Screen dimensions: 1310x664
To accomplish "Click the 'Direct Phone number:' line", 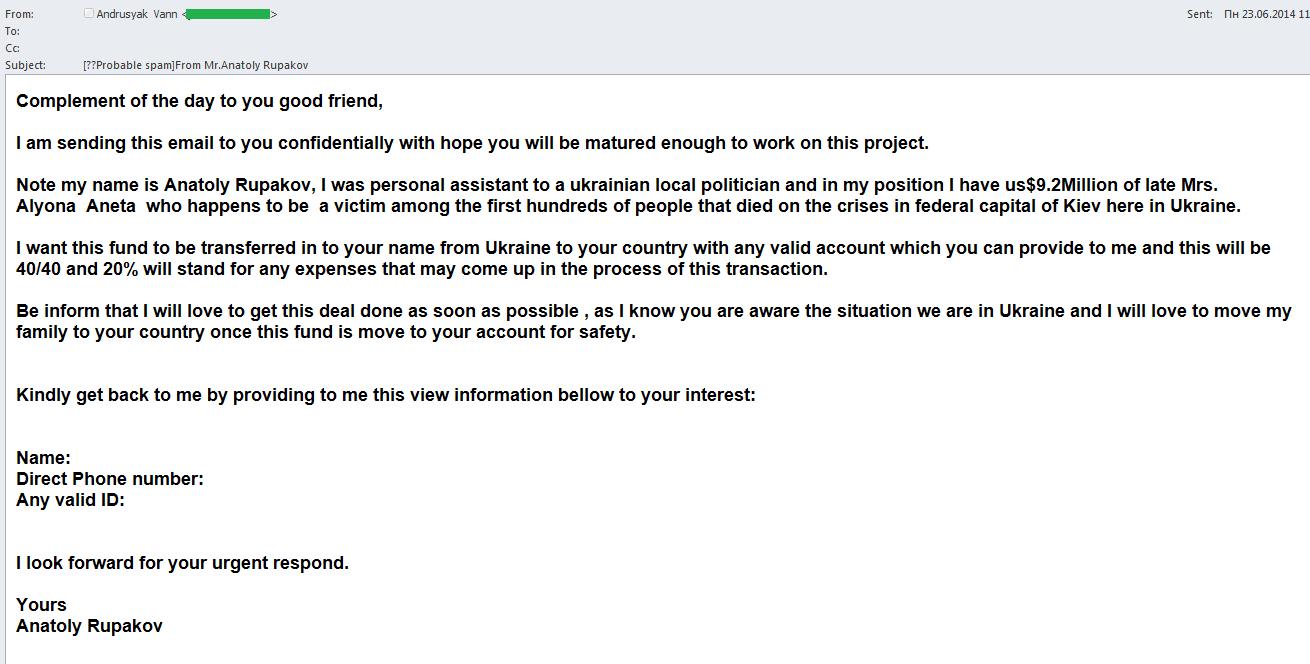I will 110,479.
